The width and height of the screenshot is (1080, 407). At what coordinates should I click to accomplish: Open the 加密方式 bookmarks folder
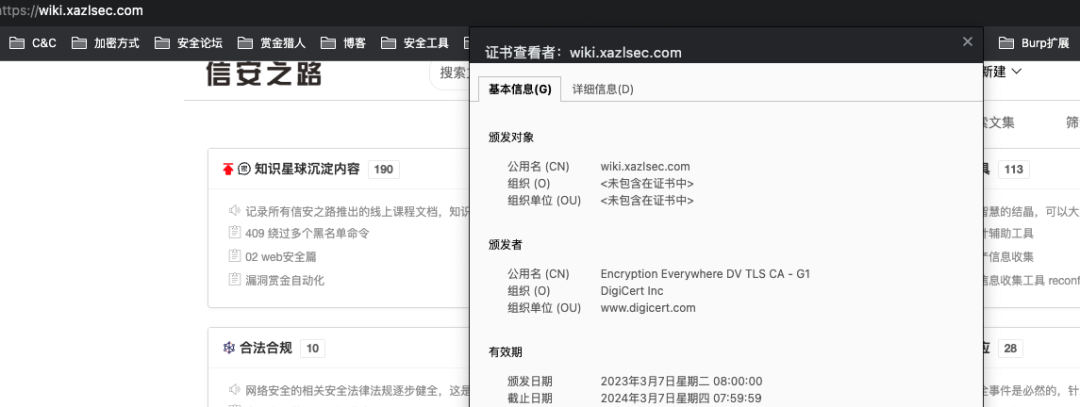[105, 43]
